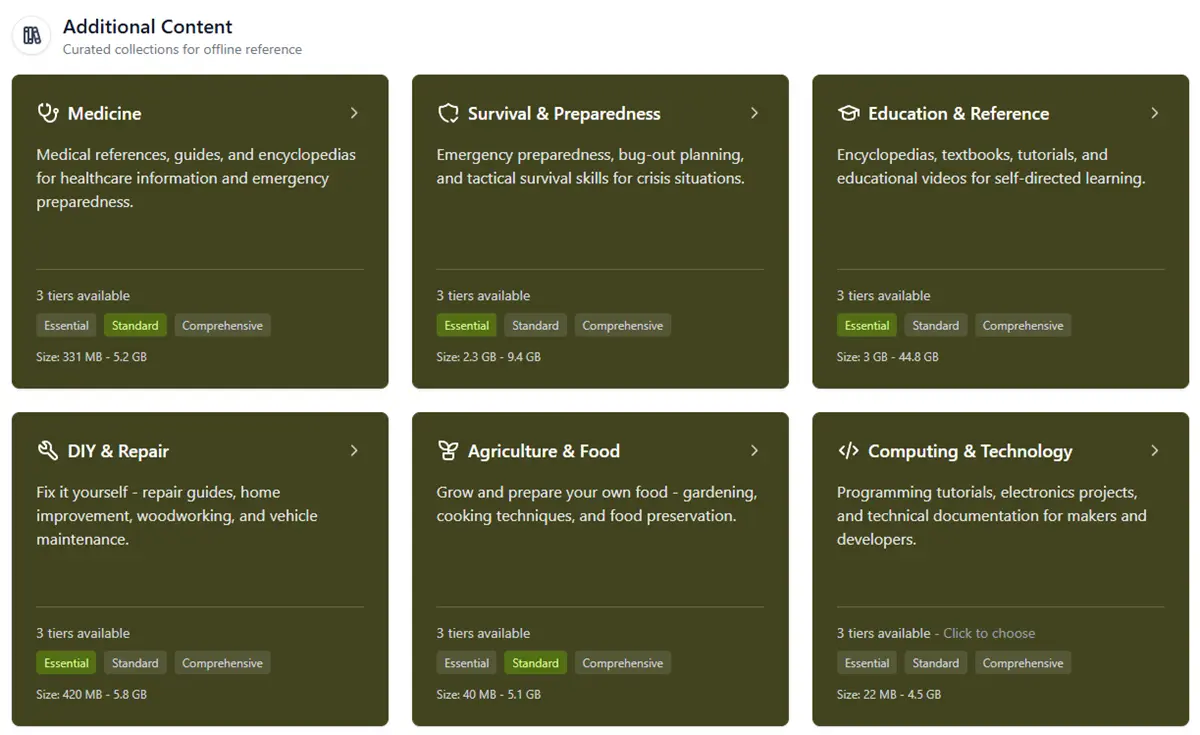This screenshot has height=735, width=1200.
Task: Open the Computing & Technology card title
Action: 969,451
